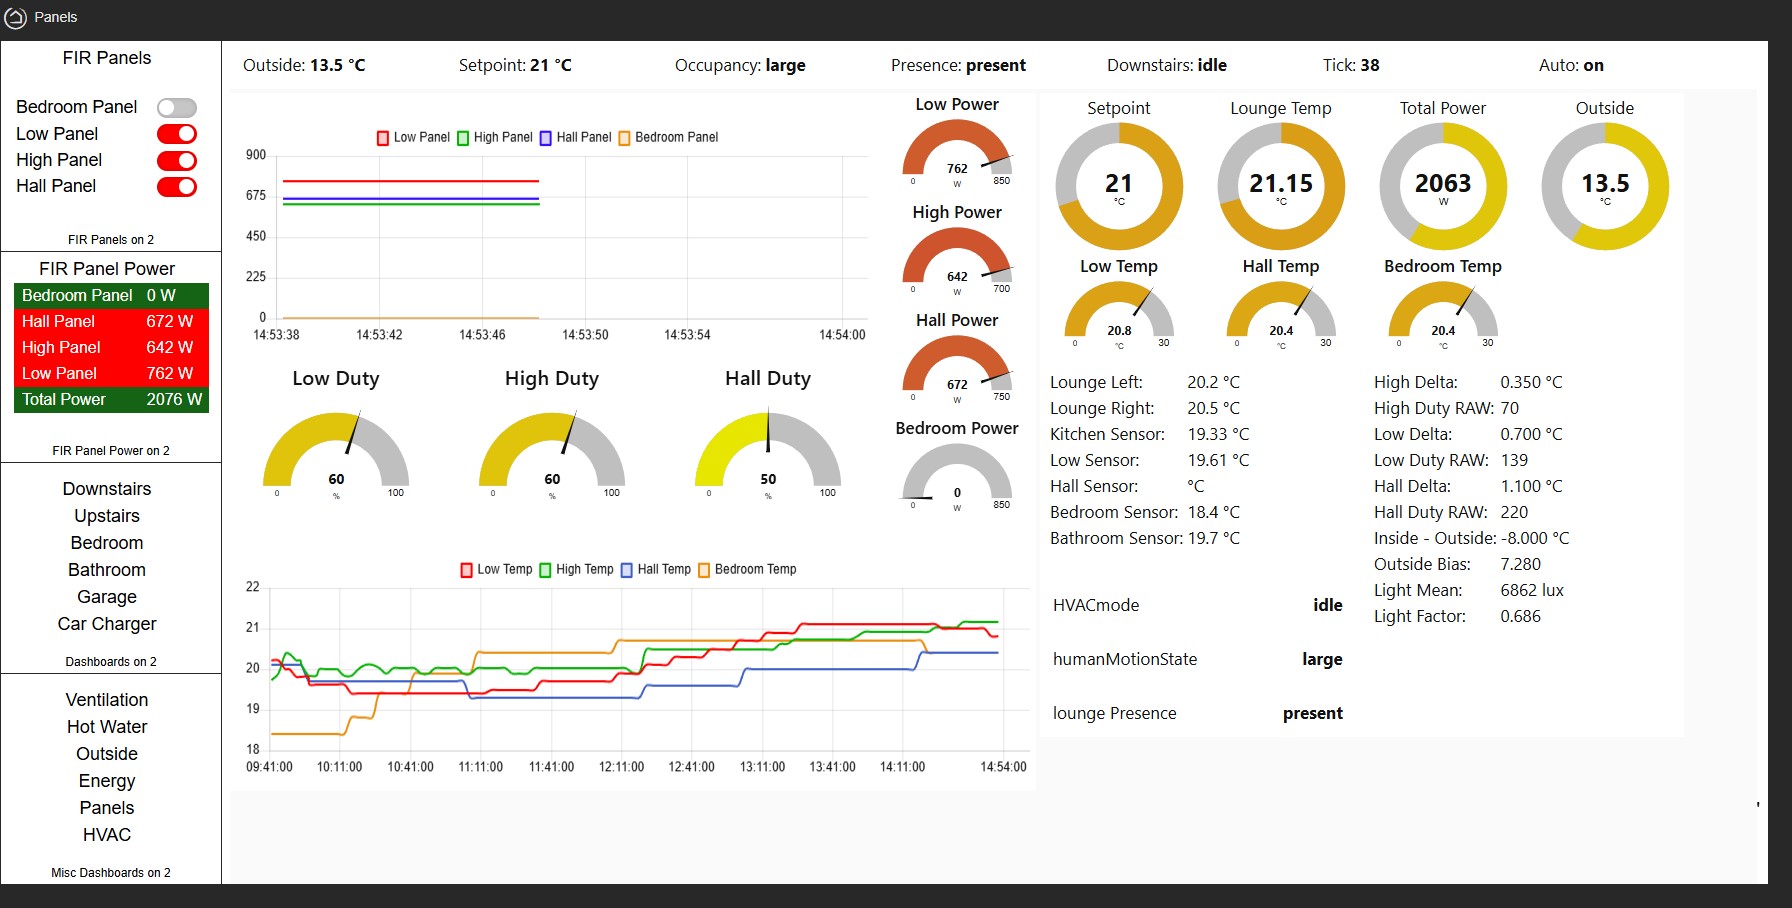The image size is (1792, 908).
Task: Hide High Temp series via its legend box
Action: (x=545, y=570)
